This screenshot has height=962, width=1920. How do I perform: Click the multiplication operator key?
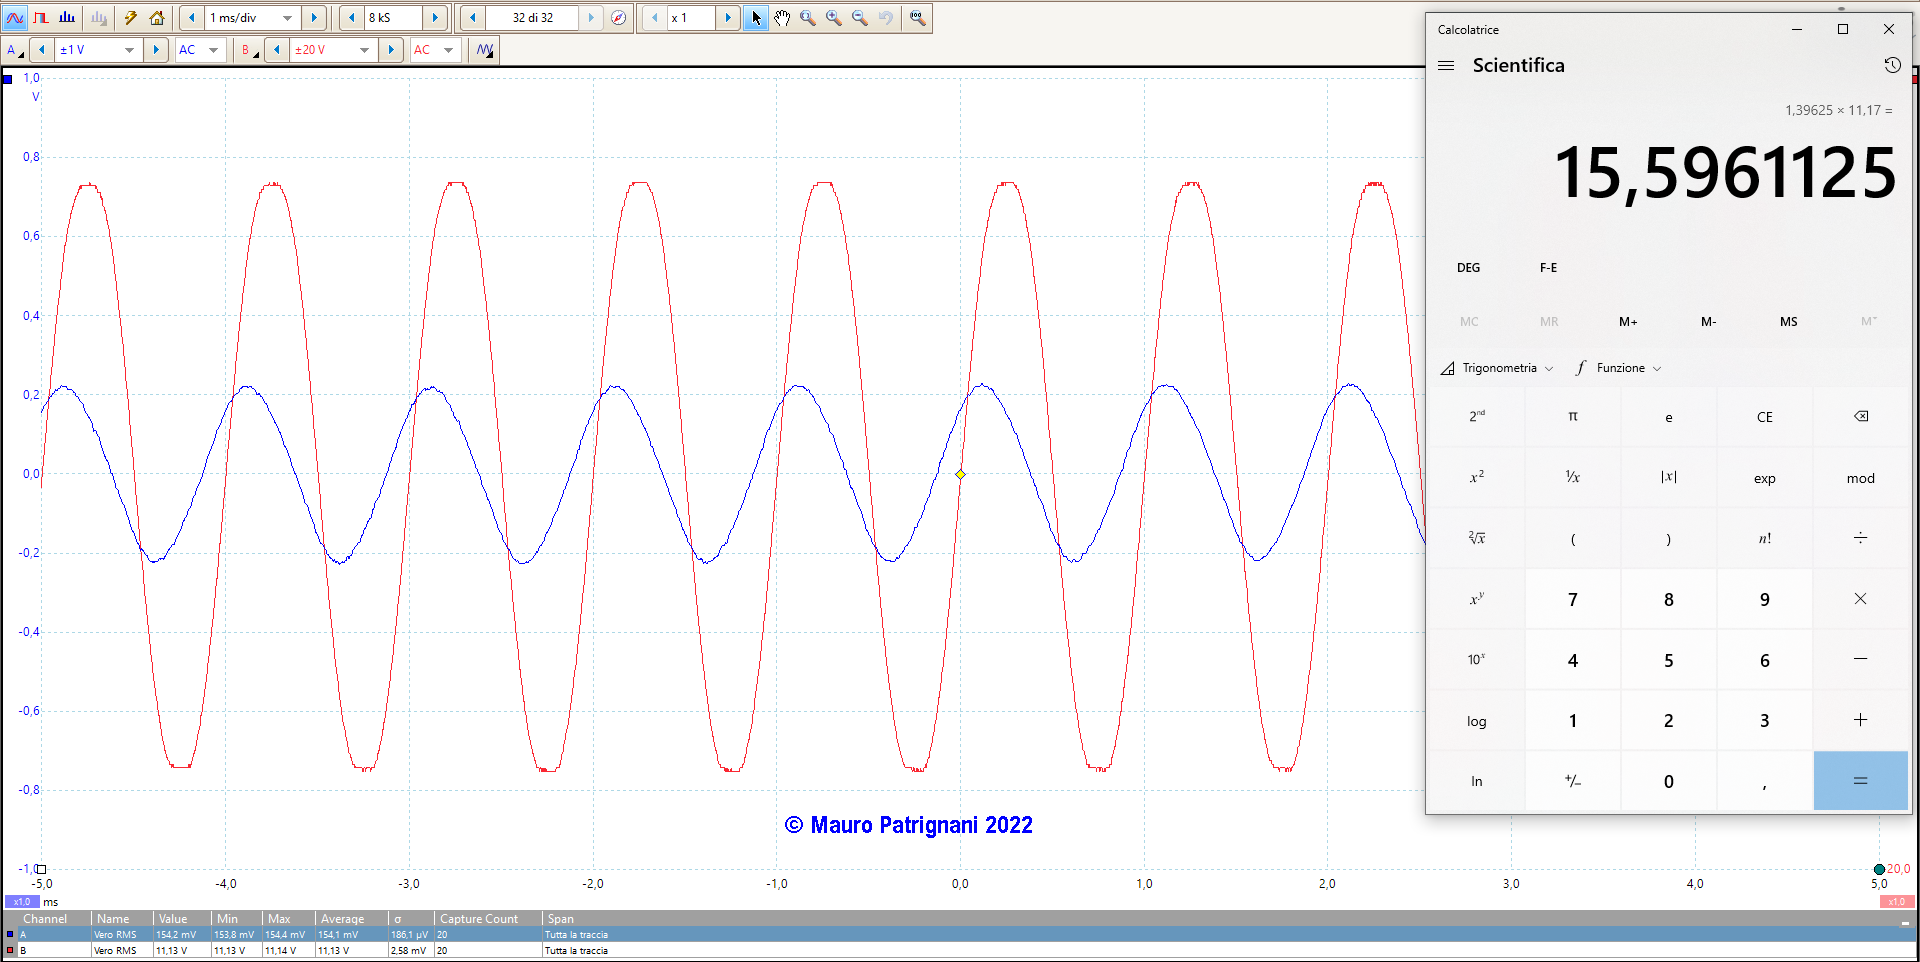(1860, 599)
